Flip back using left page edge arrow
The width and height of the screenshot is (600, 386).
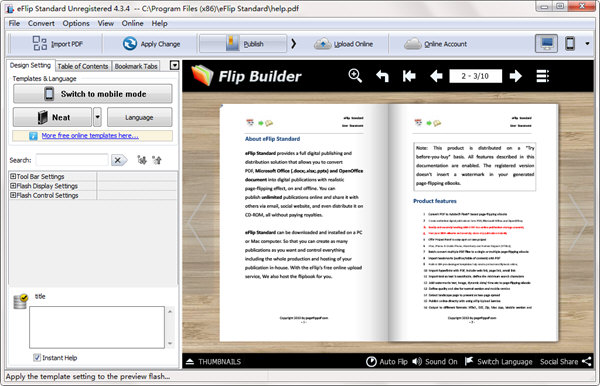(198, 222)
